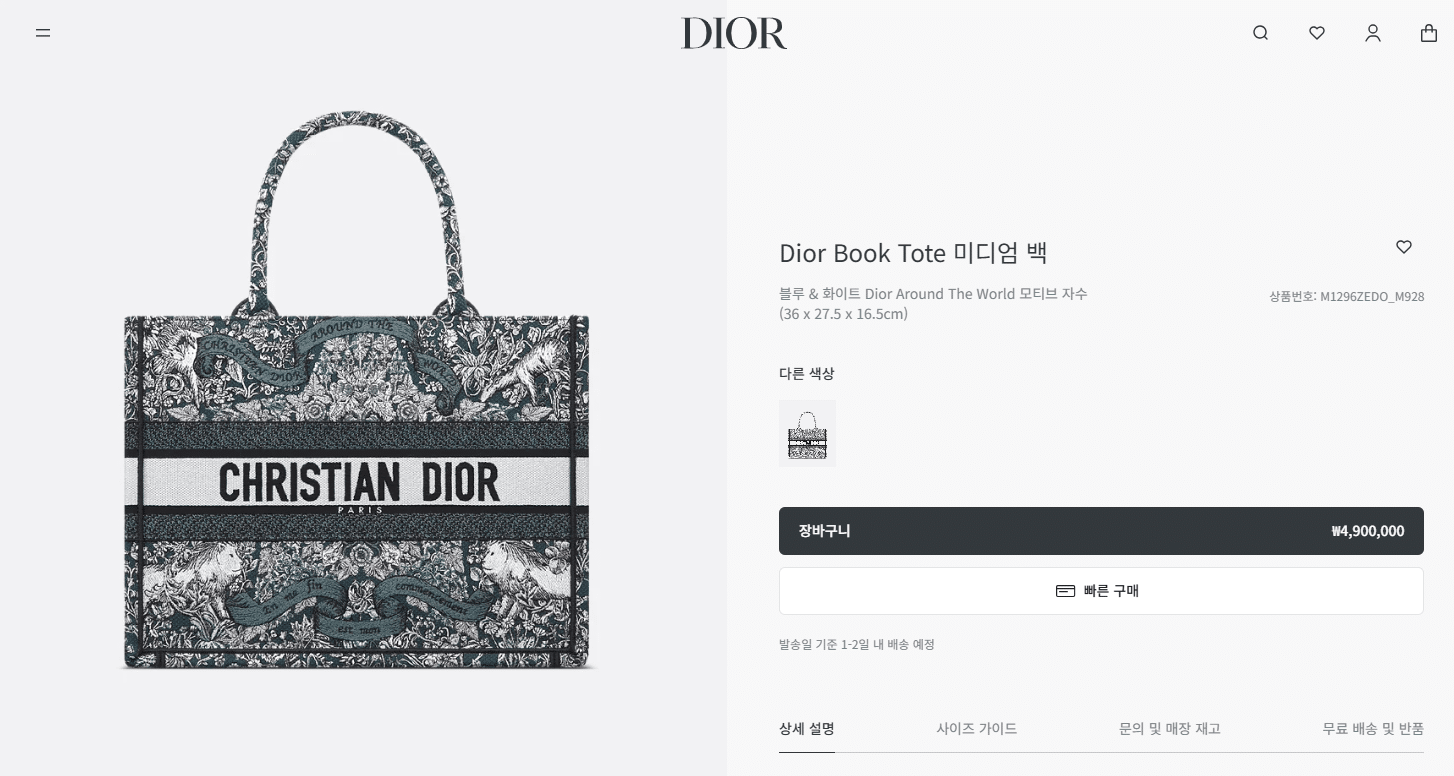Click the 다른 색상 section label
1454x776 pixels.
click(806, 374)
